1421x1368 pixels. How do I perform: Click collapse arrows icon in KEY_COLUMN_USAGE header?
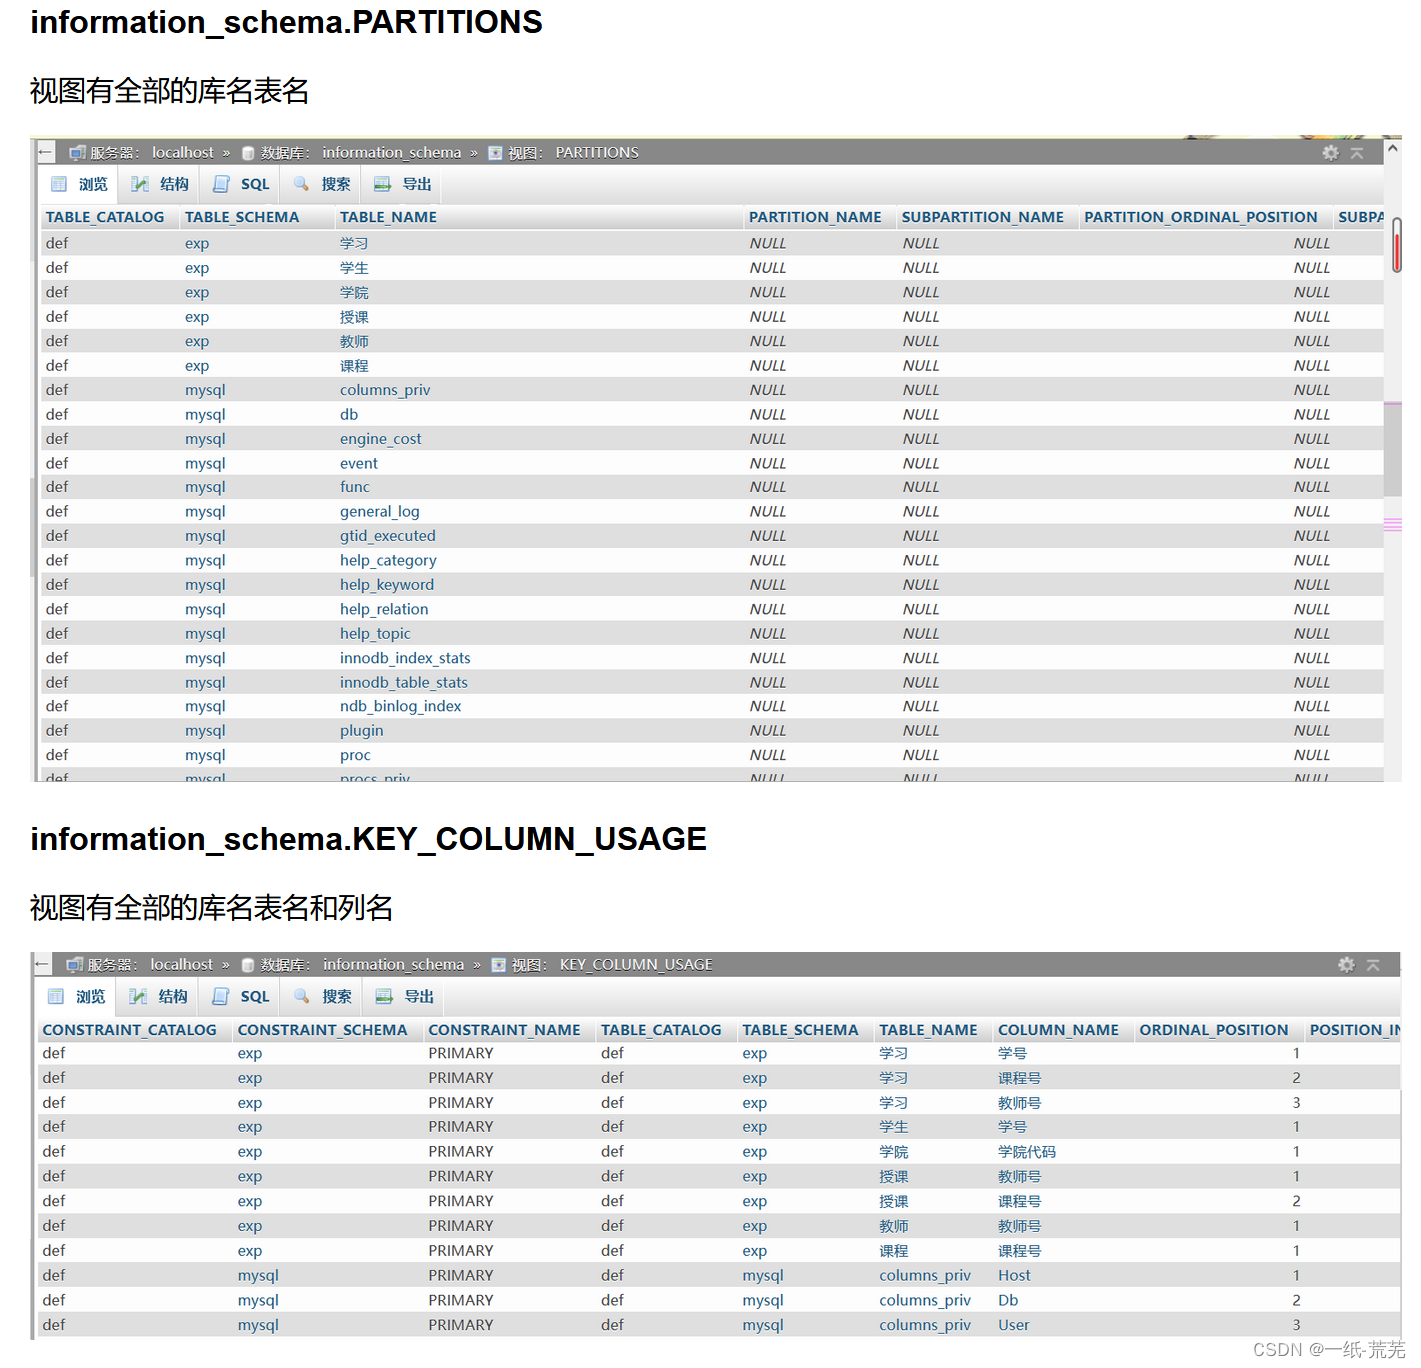tap(1373, 965)
